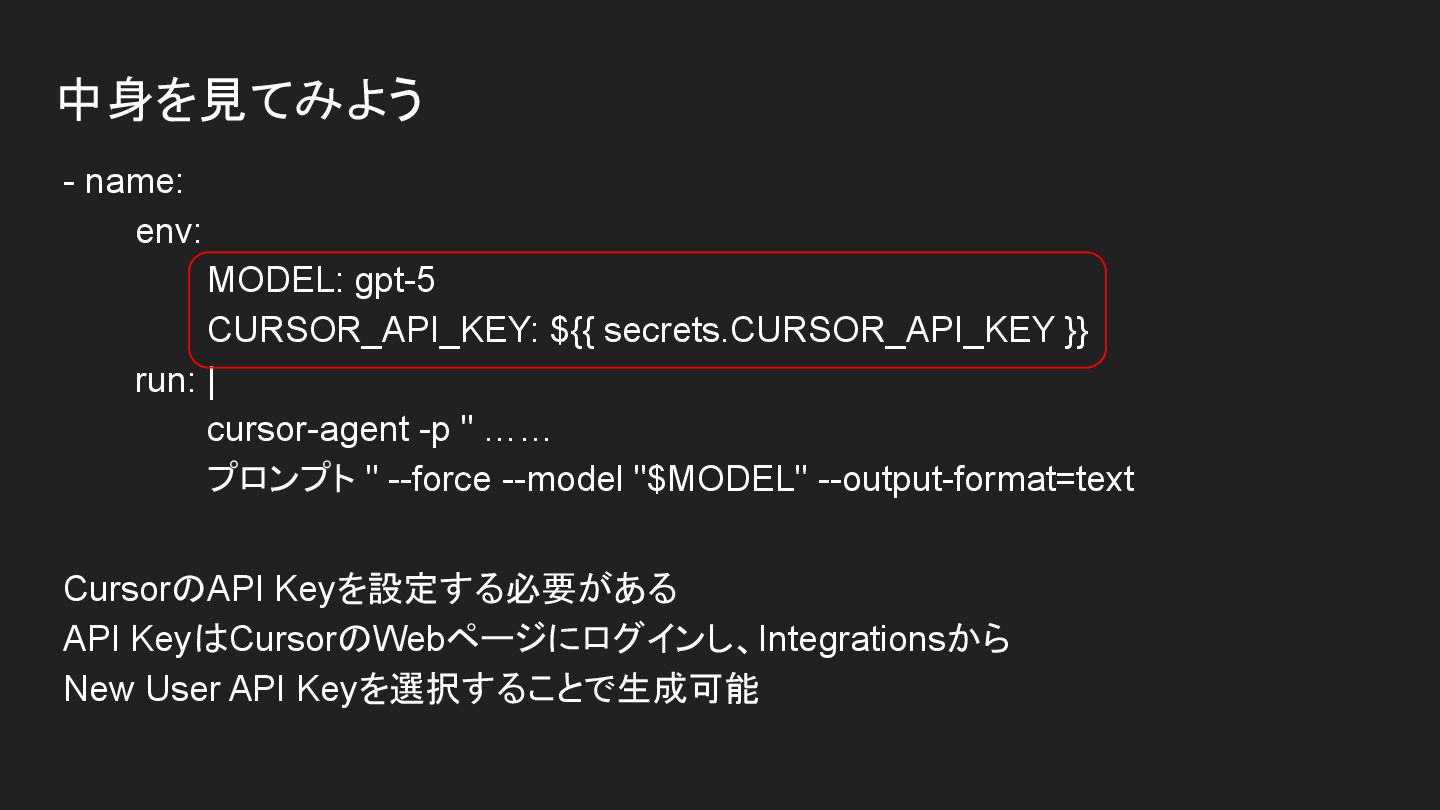Select the "env:" keyword
This screenshot has height=810, width=1440.
click(168, 232)
